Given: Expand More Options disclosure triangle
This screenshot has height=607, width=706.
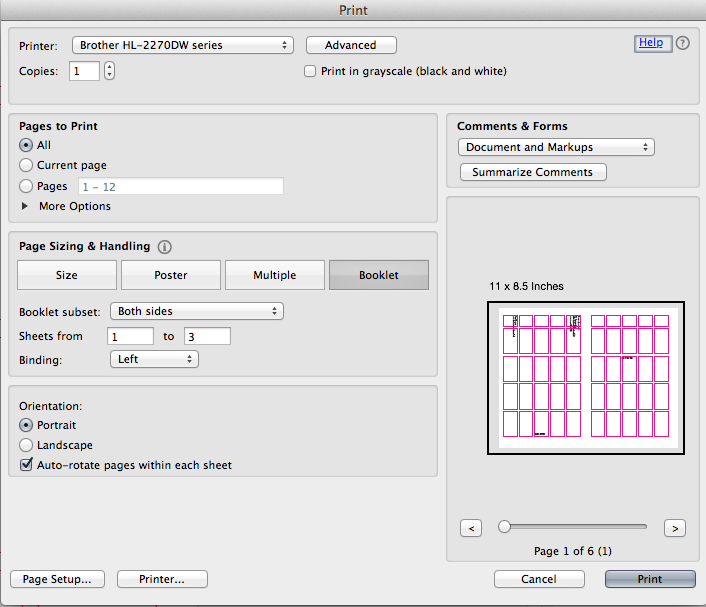Looking at the screenshot, I should pos(26,206).
